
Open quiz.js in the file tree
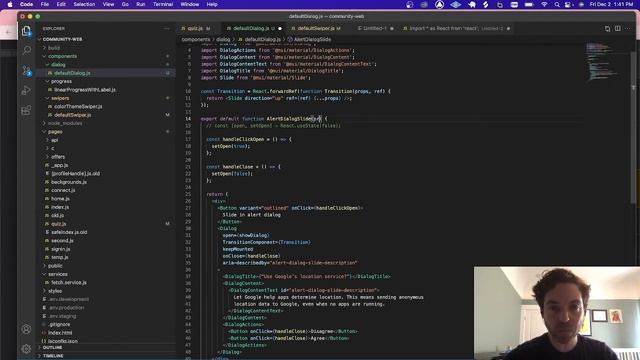(58, 224)
